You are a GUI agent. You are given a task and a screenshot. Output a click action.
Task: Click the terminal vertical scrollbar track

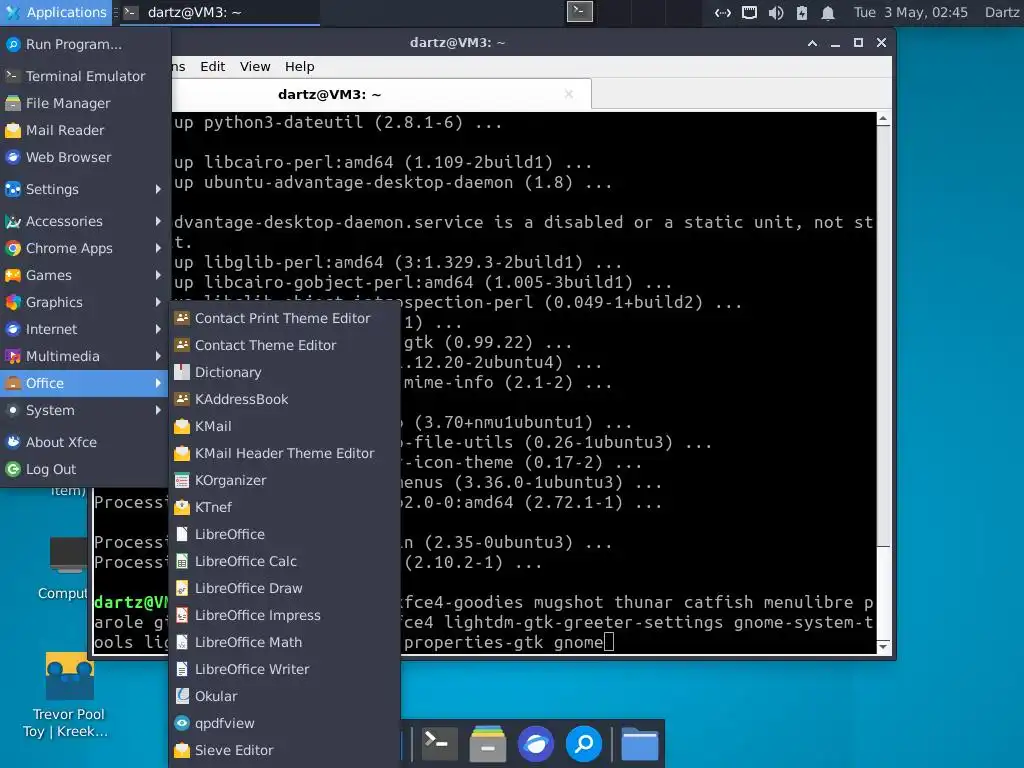pyautogui.click(x=884, y=382)
